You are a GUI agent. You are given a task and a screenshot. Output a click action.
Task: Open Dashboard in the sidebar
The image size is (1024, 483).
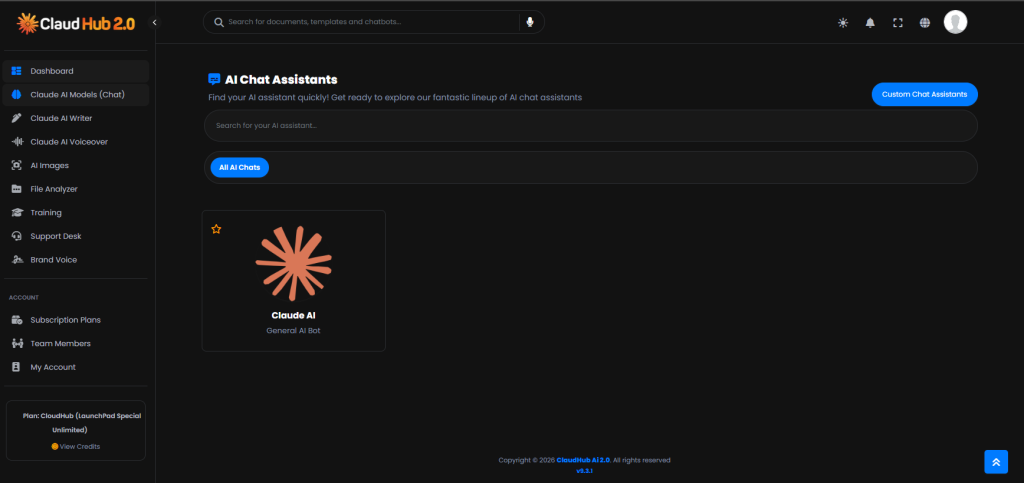click(76, 71)
